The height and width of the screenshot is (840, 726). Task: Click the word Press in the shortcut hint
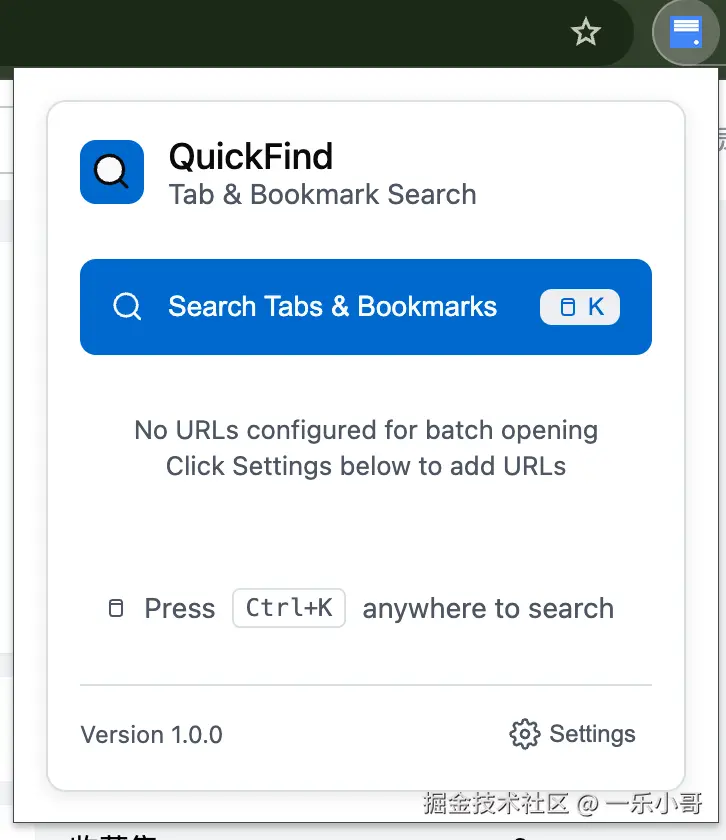(180, 608)
